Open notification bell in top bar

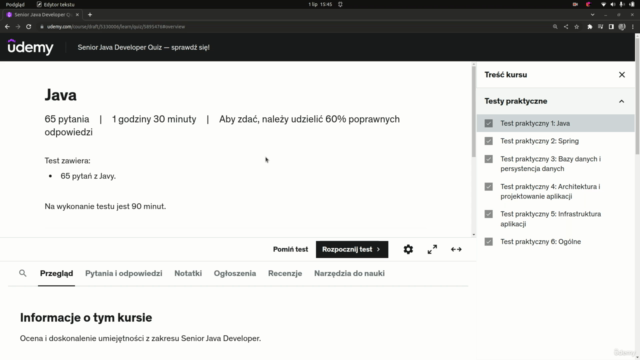340,4
